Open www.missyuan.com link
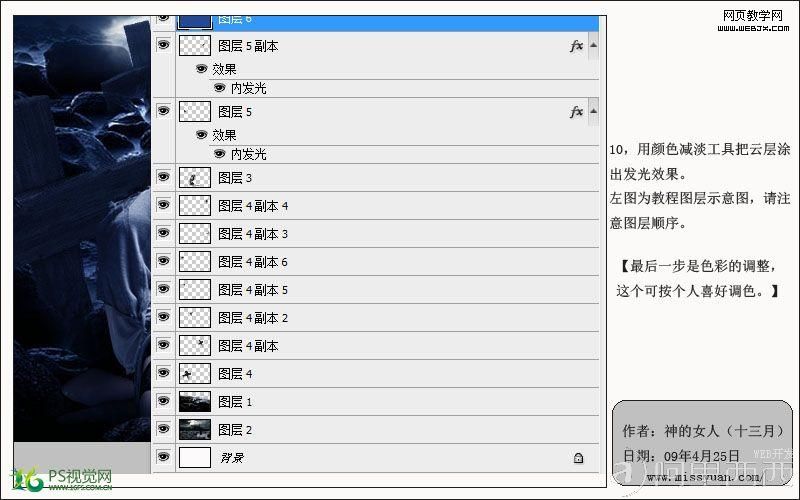This screenshot has height=500, width=800. pos(704,478)
